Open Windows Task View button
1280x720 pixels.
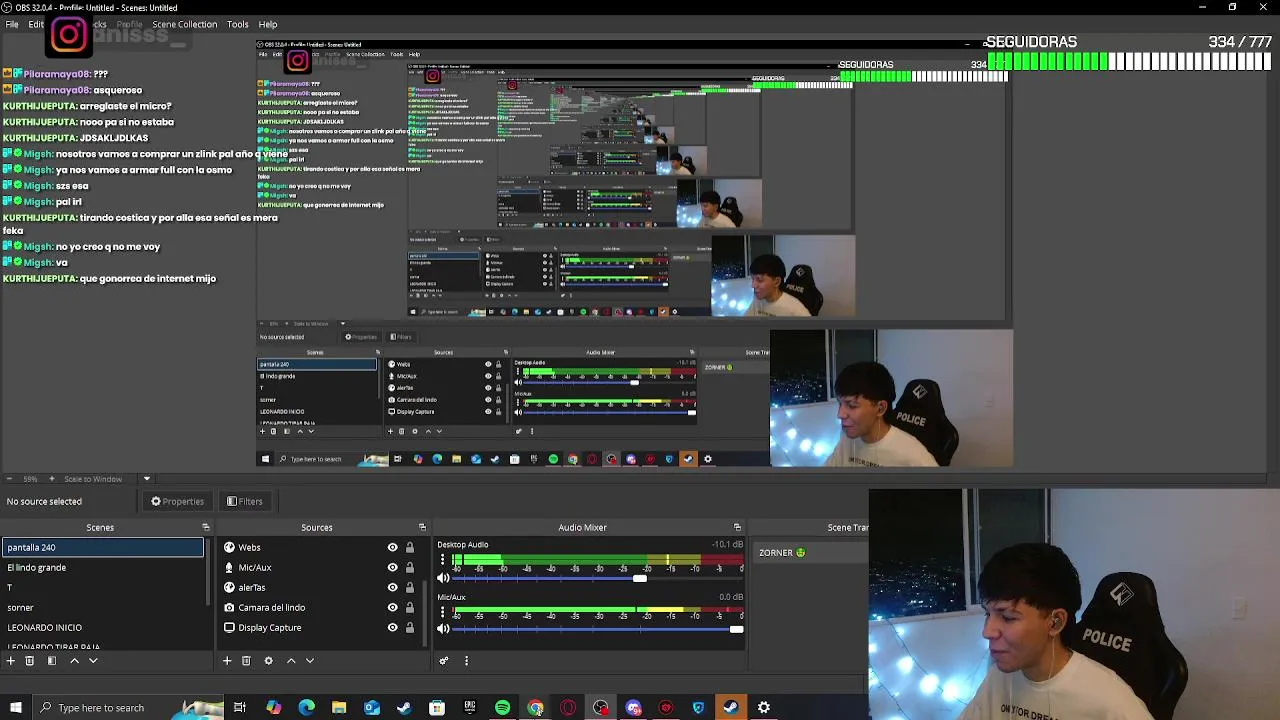[240, 708]
